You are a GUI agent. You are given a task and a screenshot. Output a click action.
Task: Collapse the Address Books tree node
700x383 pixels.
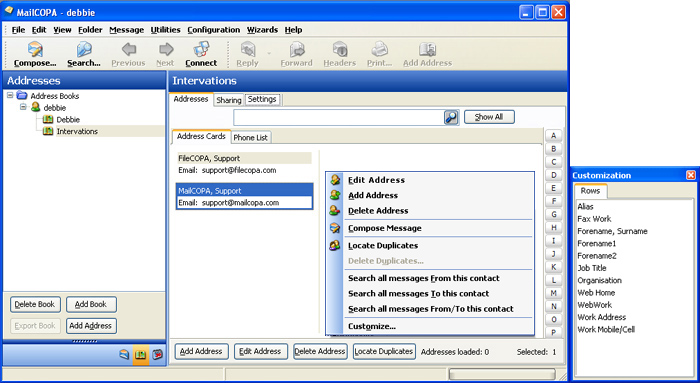pyautogui.click(x=10, y=95)
